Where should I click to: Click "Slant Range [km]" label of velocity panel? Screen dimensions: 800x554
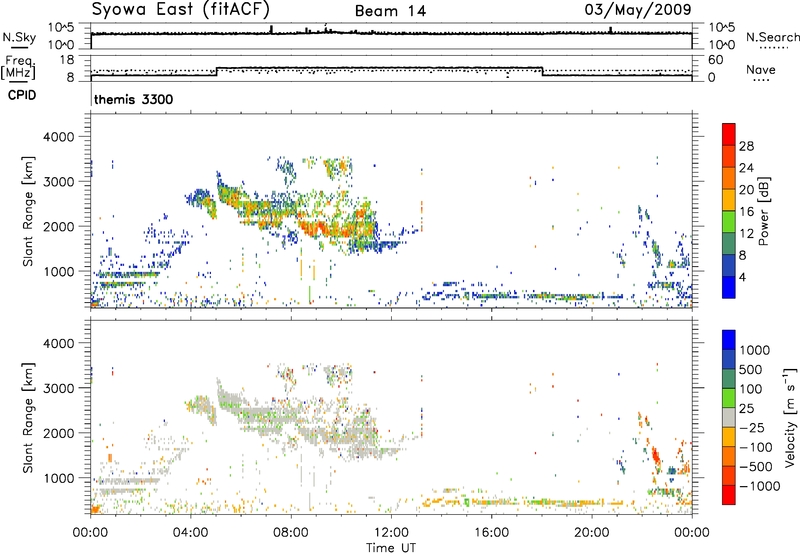pos(29,417)
